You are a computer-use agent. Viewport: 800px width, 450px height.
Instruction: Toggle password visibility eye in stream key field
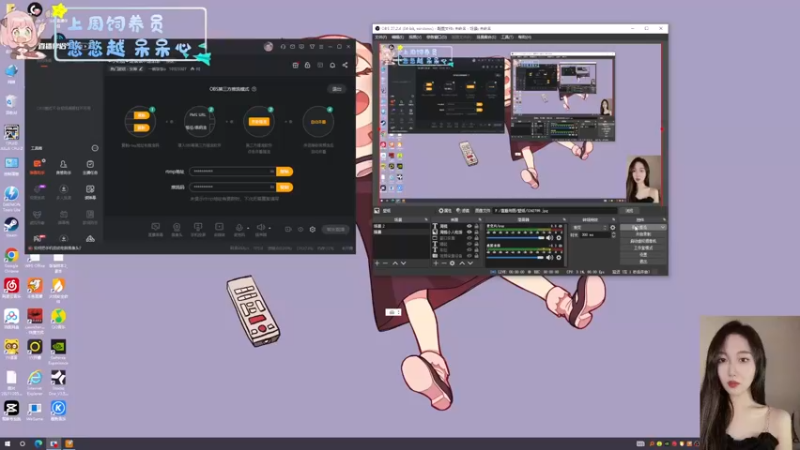(x=272, y=187)
